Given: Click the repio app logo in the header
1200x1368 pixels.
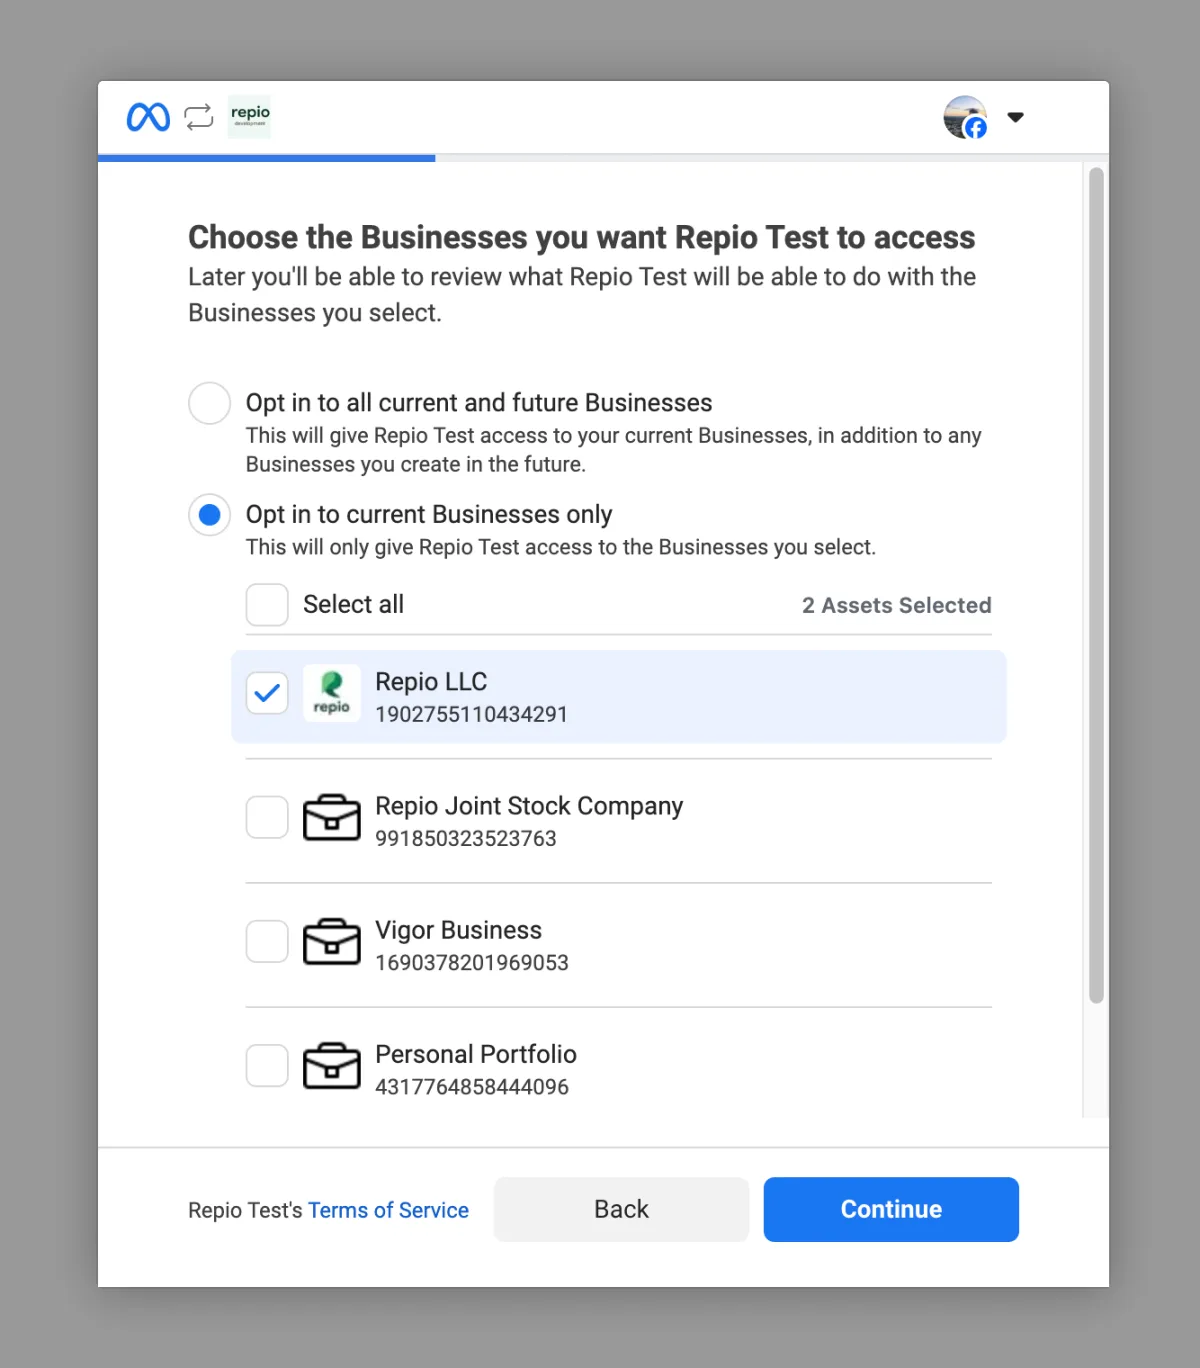Looking at the screenshot, I should [249, 116].
